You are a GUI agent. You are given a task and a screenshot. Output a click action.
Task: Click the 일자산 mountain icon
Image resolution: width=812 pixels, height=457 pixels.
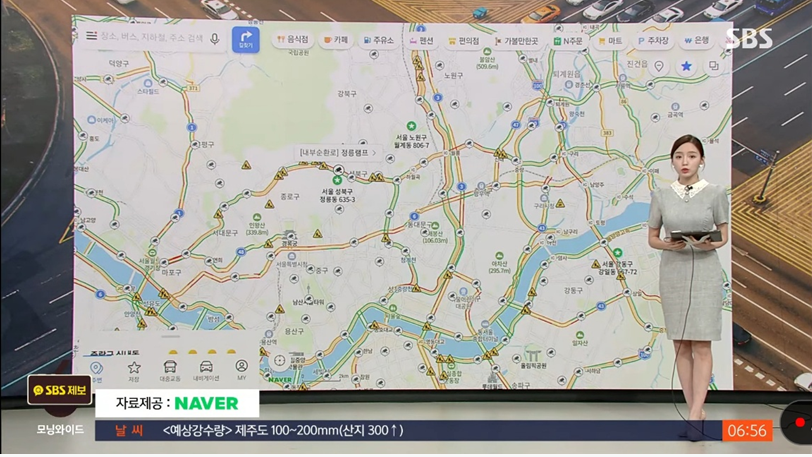tap(580, 335)
